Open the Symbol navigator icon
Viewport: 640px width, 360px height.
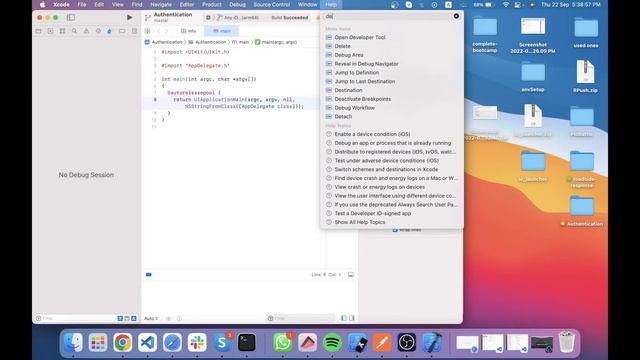62,31
